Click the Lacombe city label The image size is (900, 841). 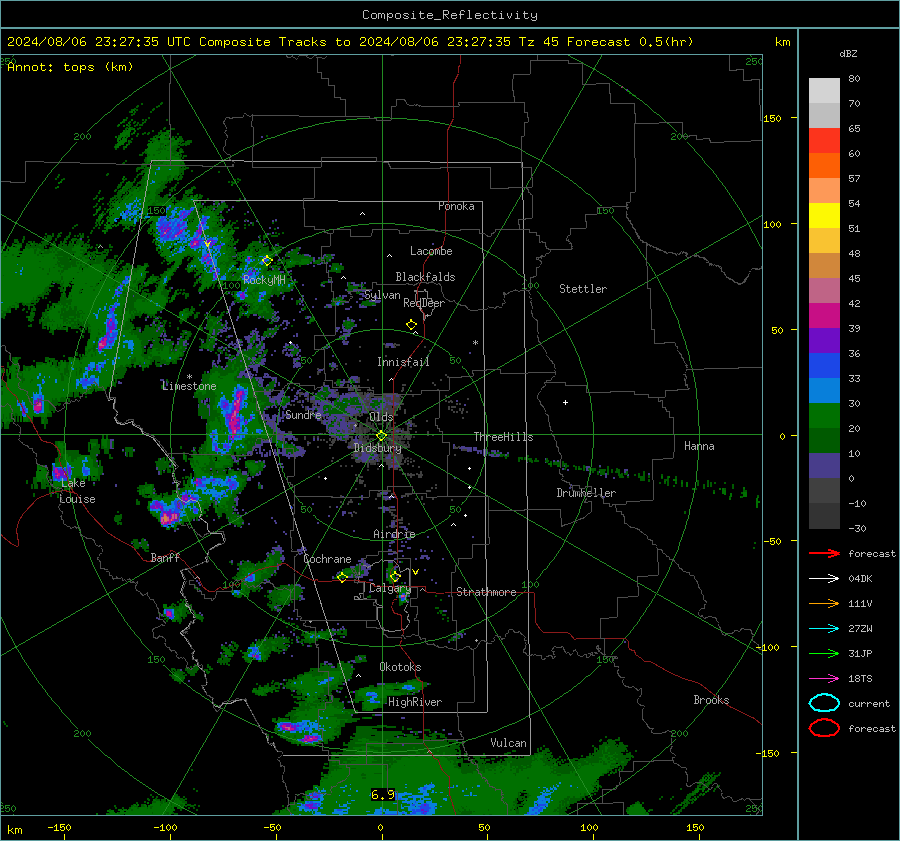tap(431, 251)
